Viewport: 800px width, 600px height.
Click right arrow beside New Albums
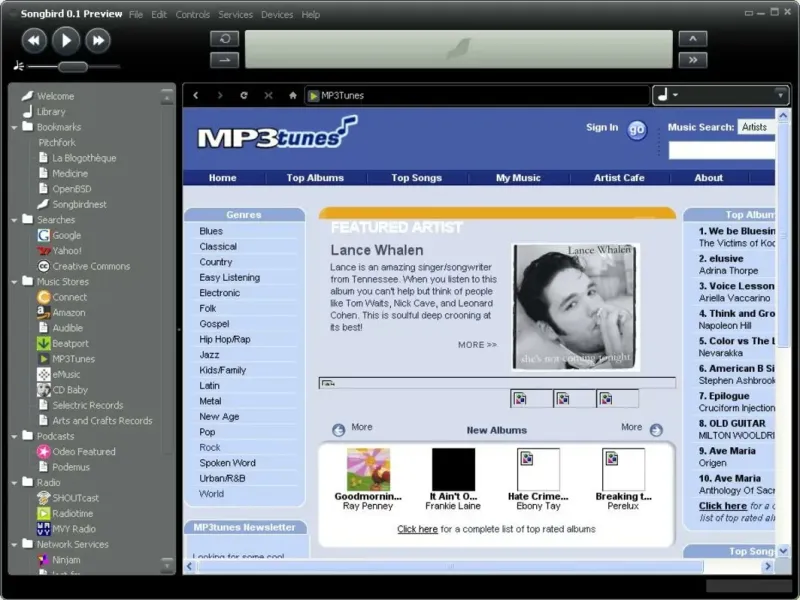pos(656,430)
